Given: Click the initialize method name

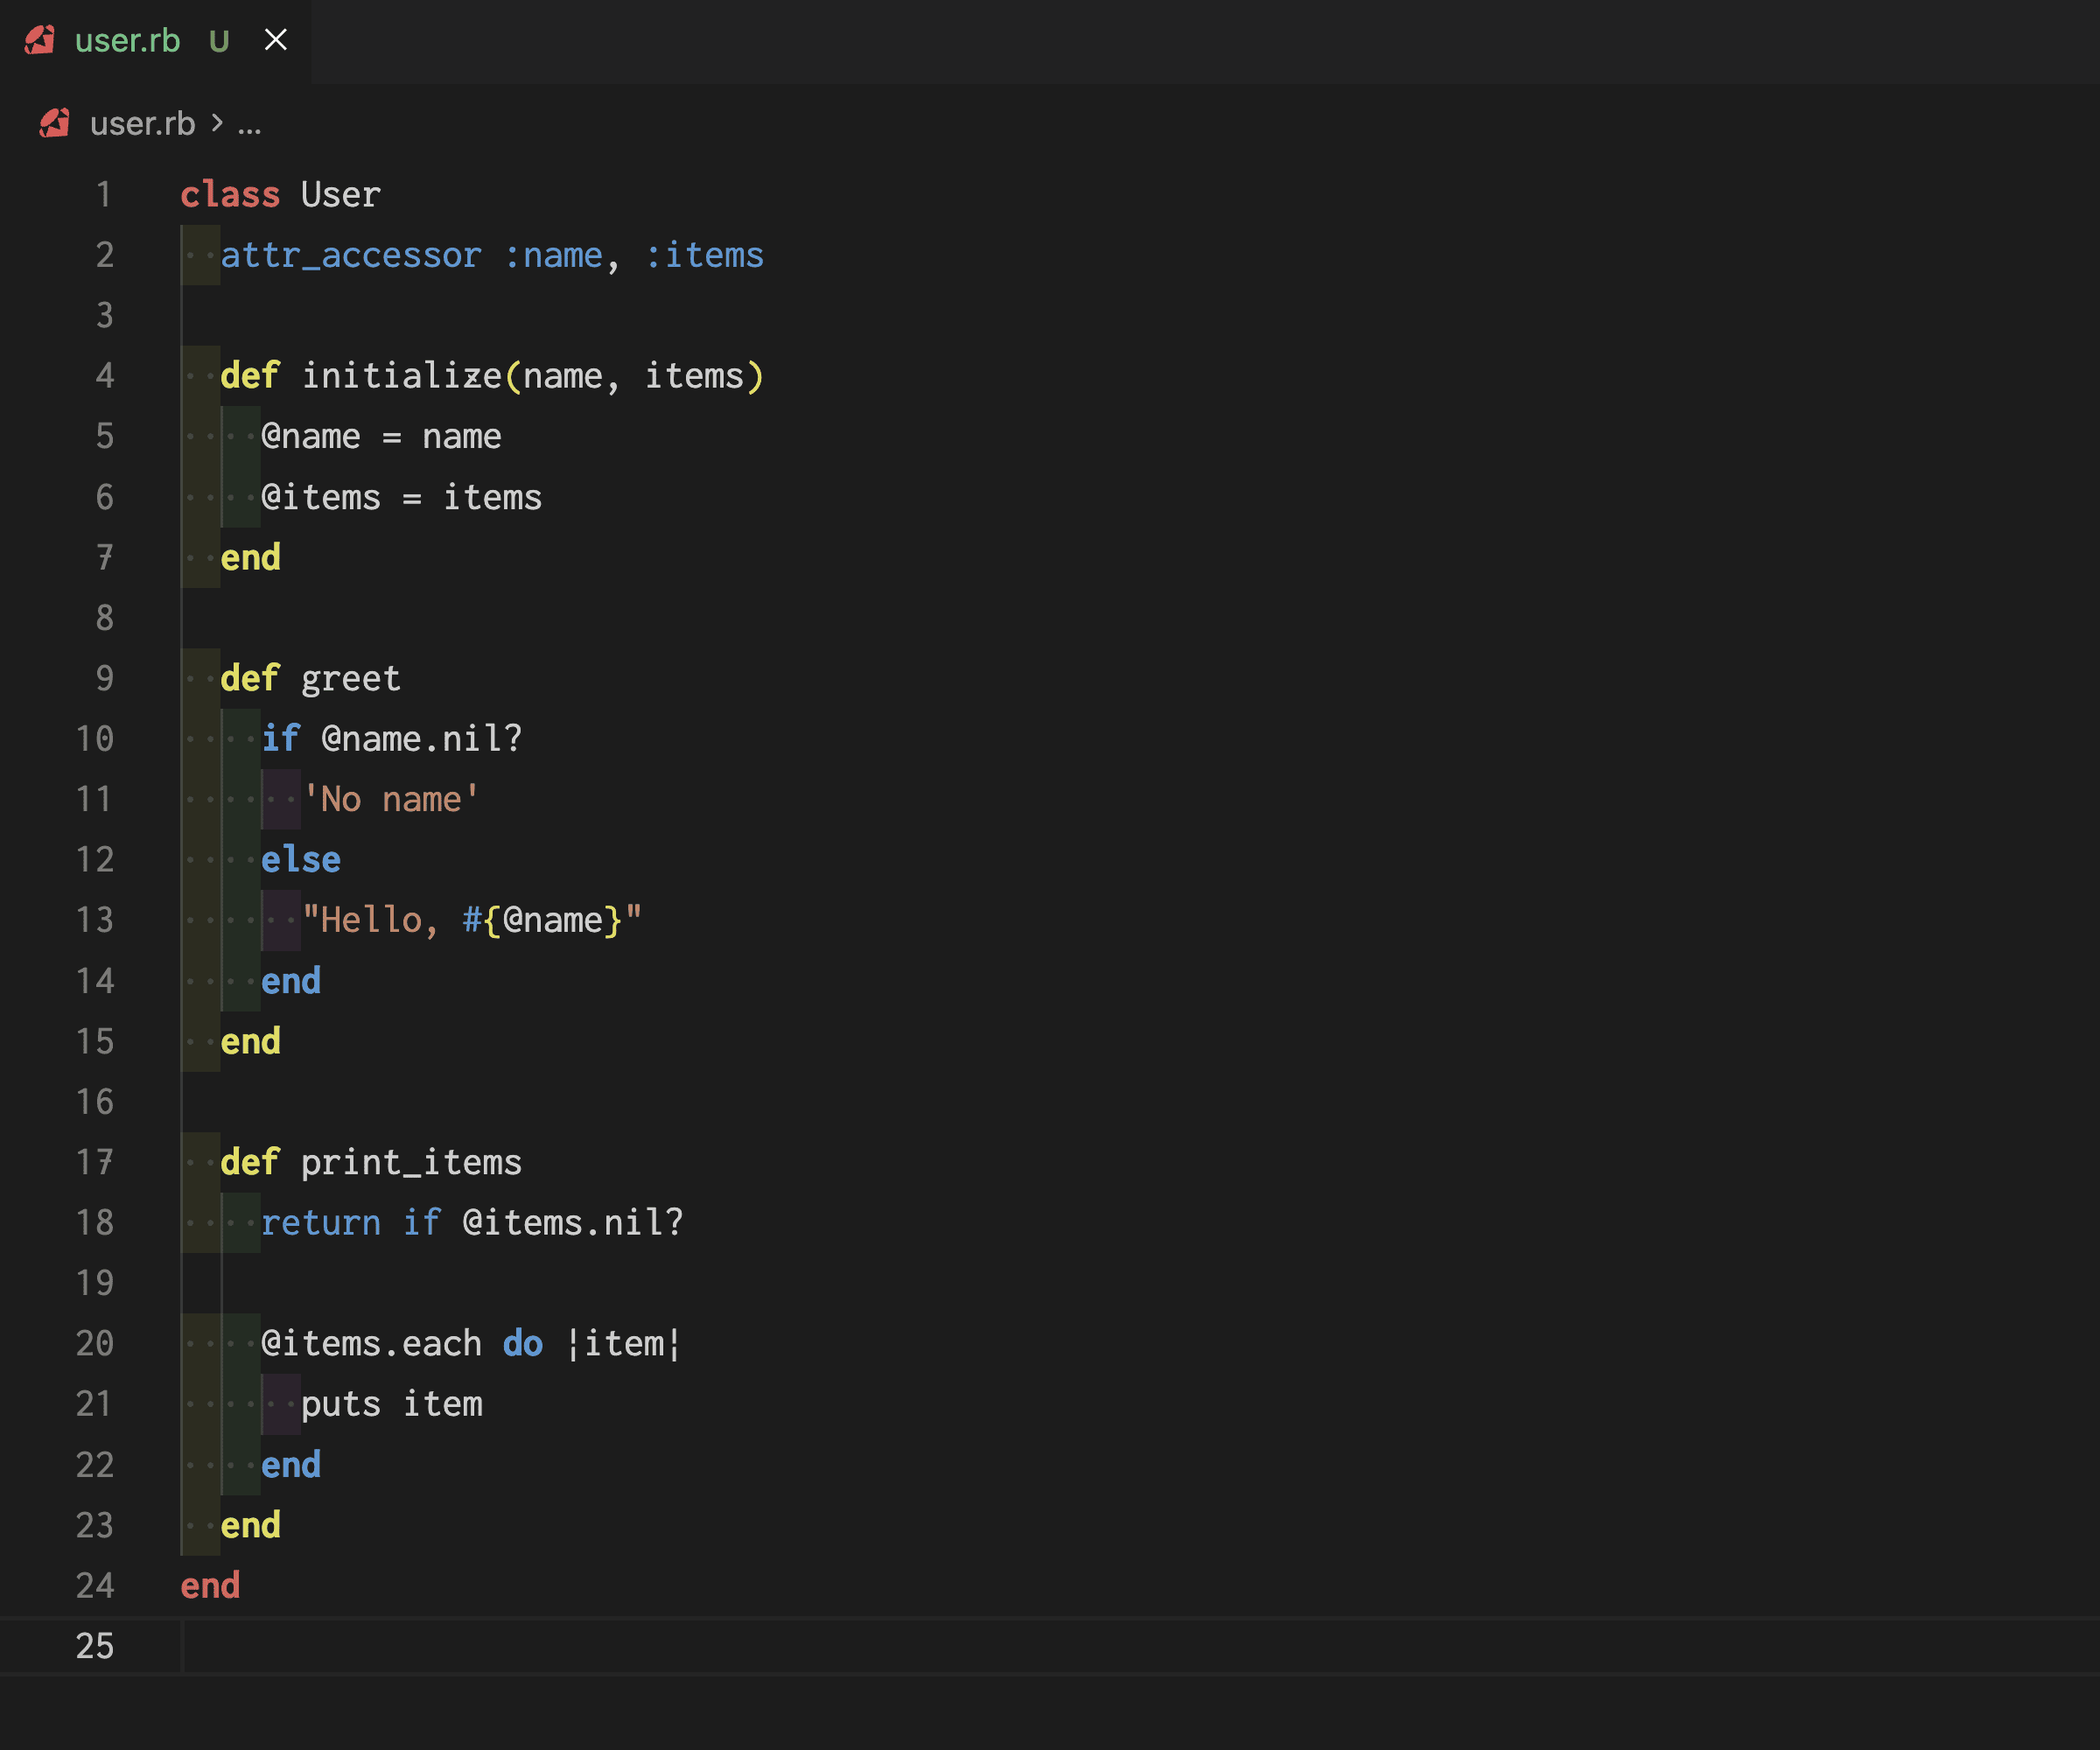Looking at the screenshot, I should pos(401,376).
